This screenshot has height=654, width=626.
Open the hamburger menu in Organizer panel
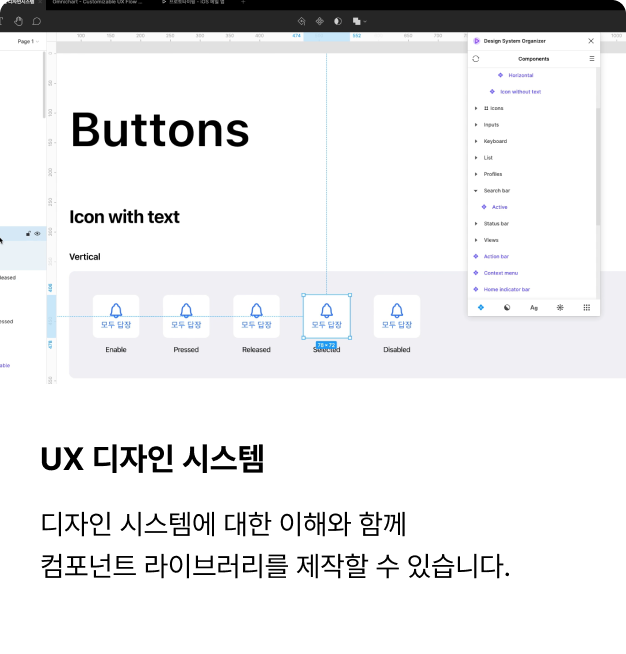tap(592, 59)
